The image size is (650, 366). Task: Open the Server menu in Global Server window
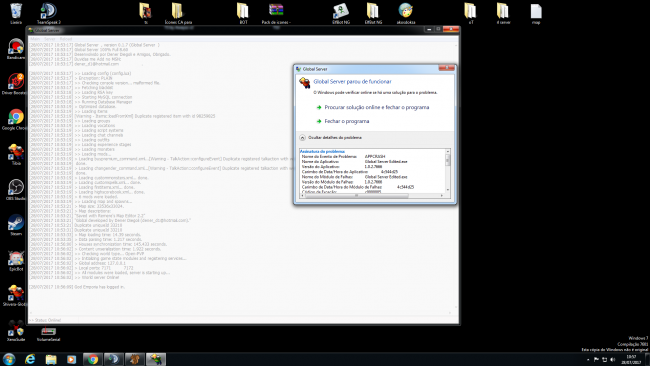pyautogui.click(x=49, y=39)
